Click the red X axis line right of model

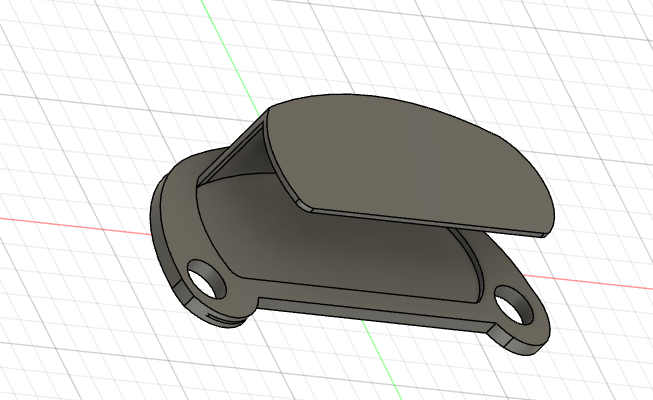point(587,282)
